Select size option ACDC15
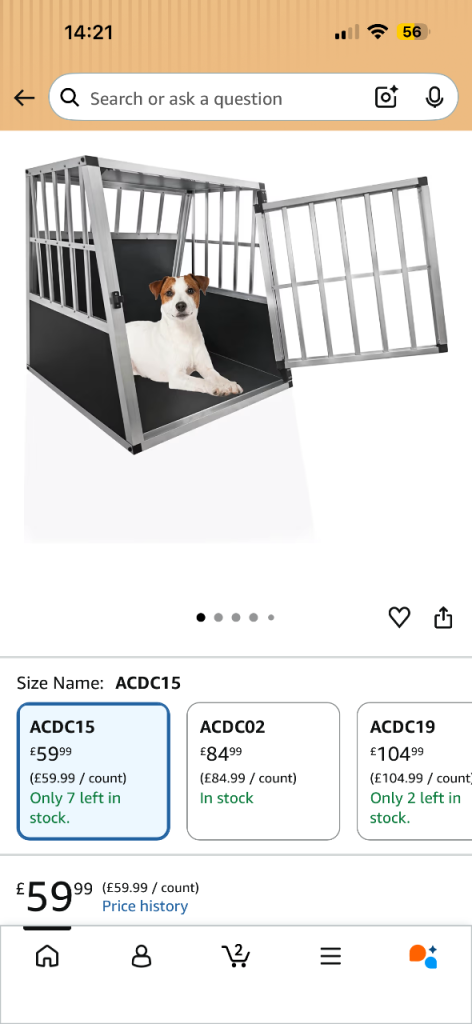The width and height of the screenshot is (472, 1024). (x=93, y=771)
